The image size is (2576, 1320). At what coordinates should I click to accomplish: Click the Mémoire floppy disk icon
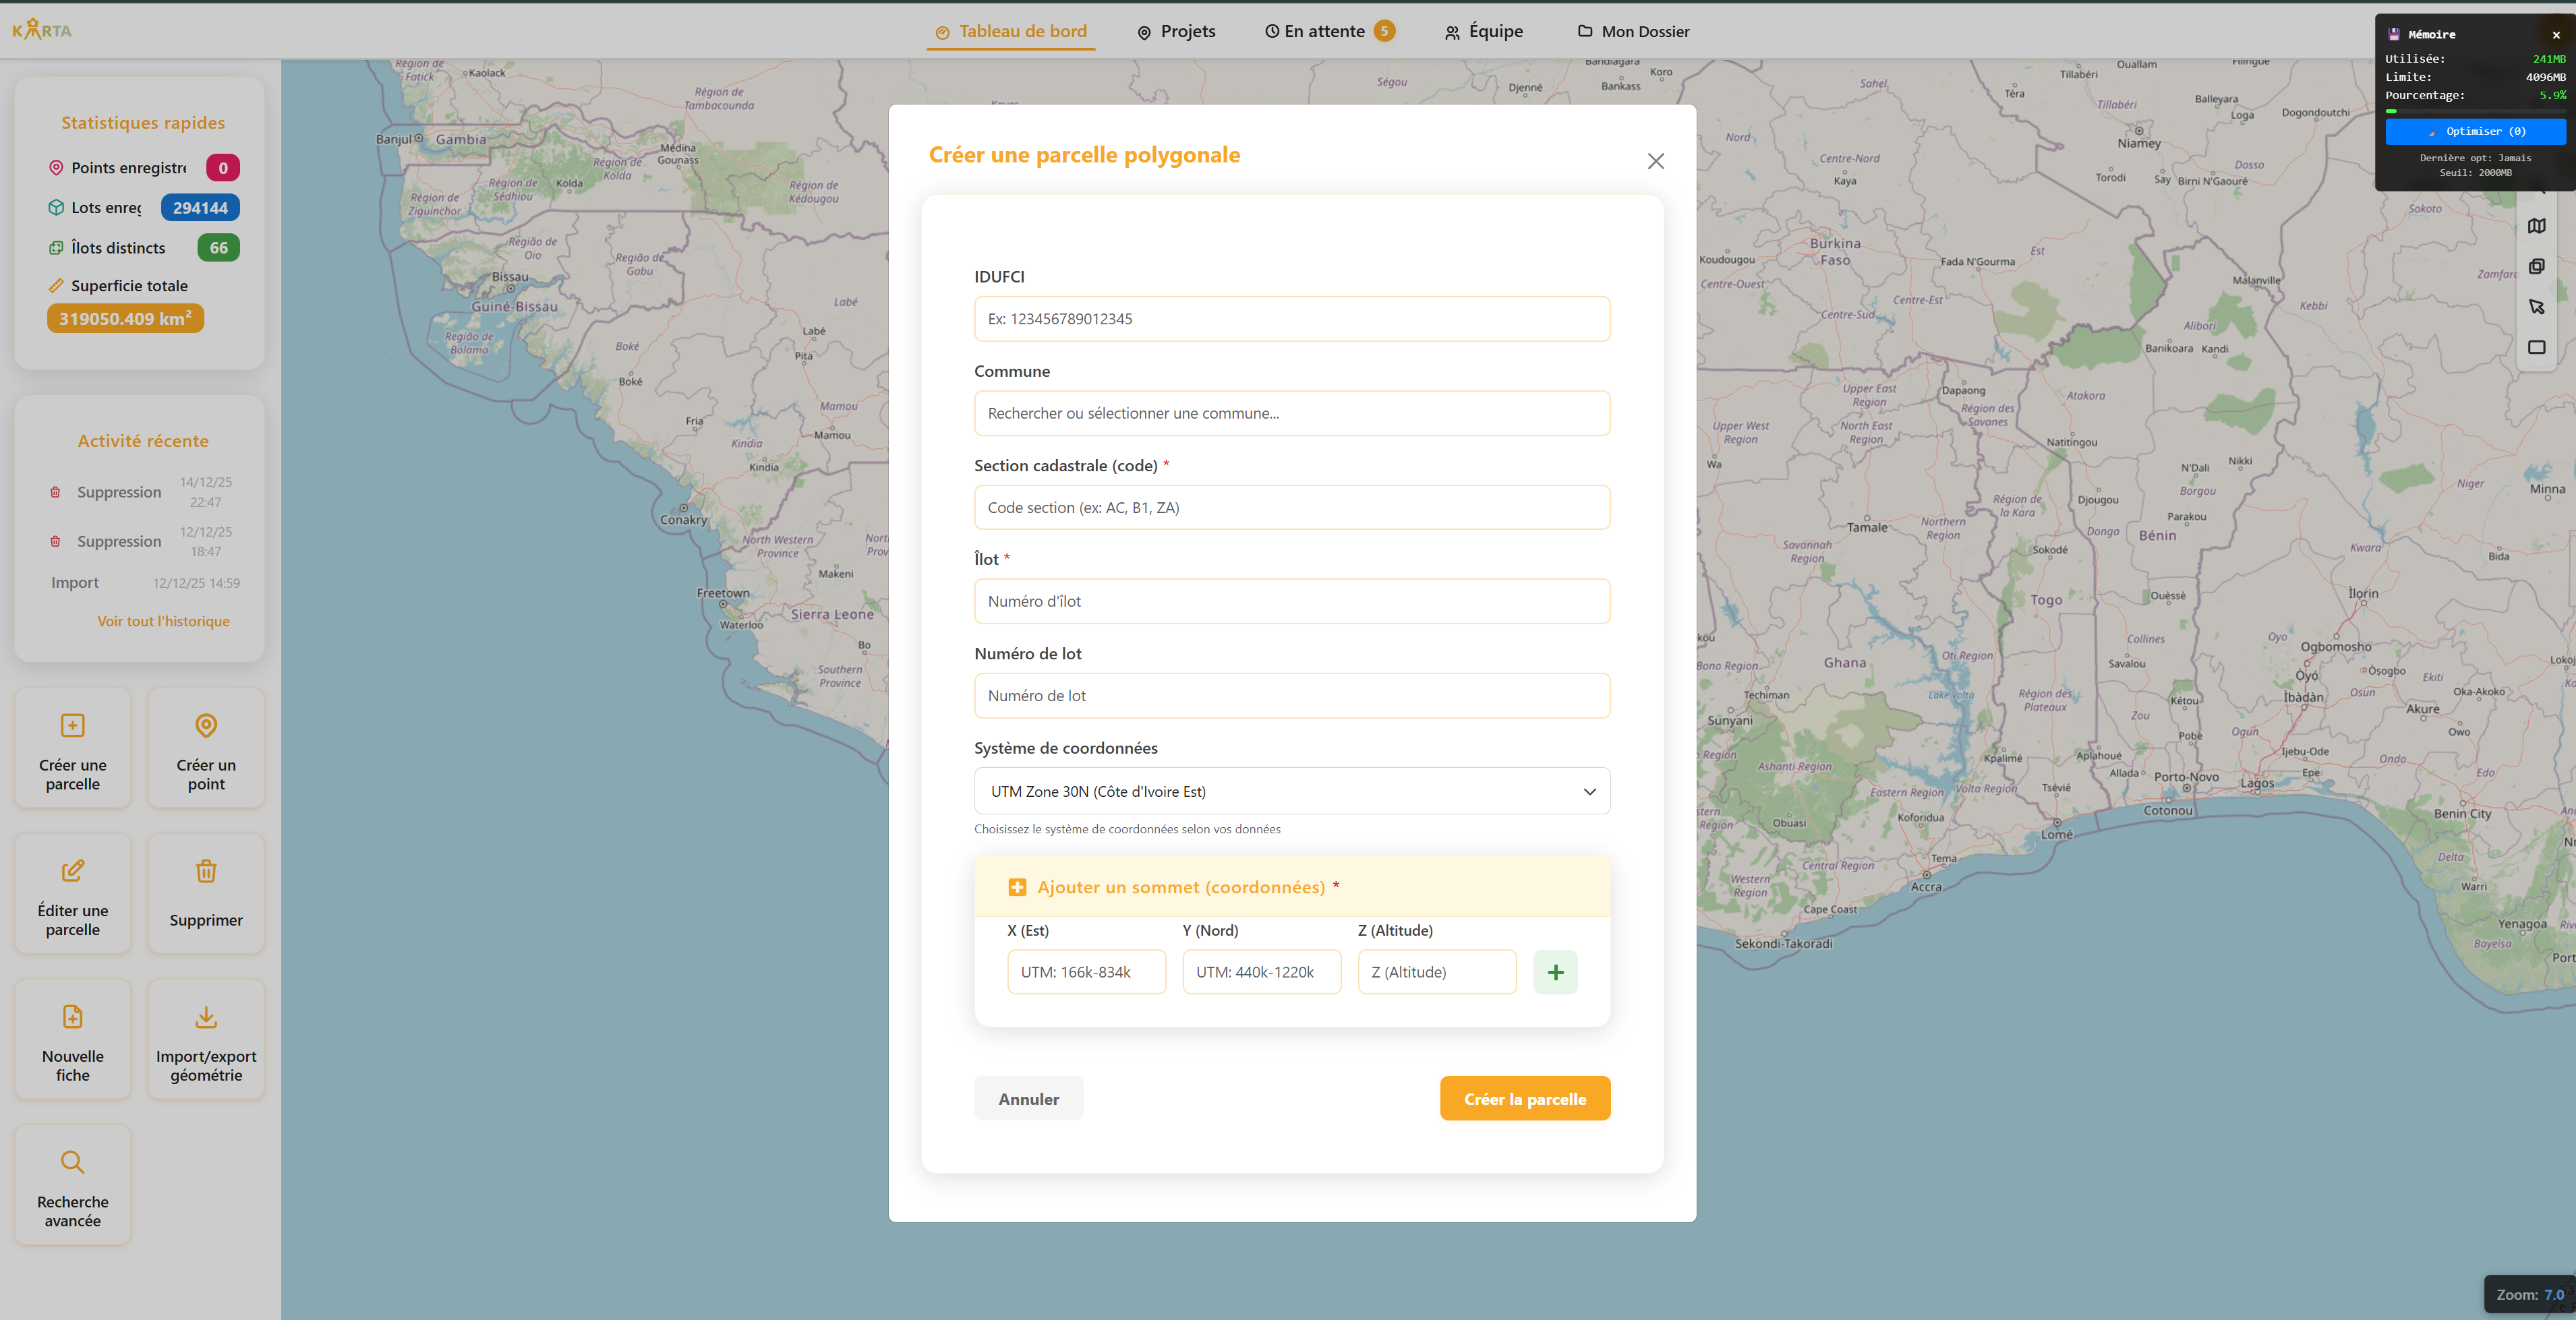tap(2394, 34)
